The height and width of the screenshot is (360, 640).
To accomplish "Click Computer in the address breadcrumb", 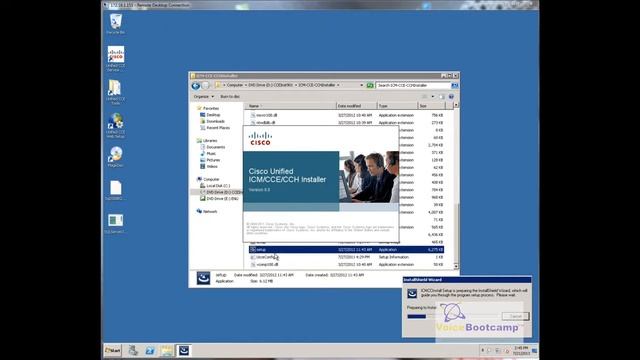I will (x=235, y=85).
